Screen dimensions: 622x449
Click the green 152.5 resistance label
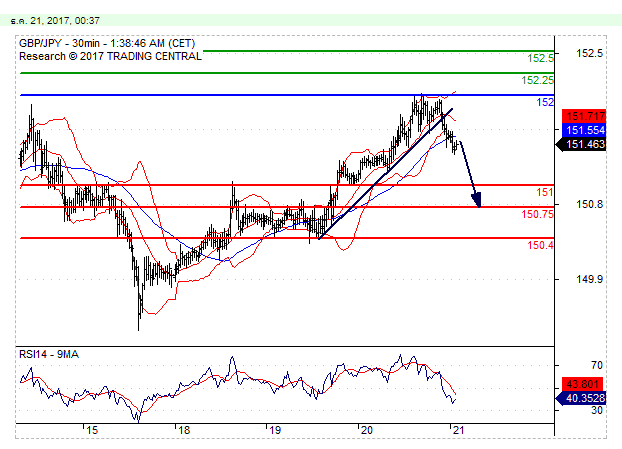540,58
